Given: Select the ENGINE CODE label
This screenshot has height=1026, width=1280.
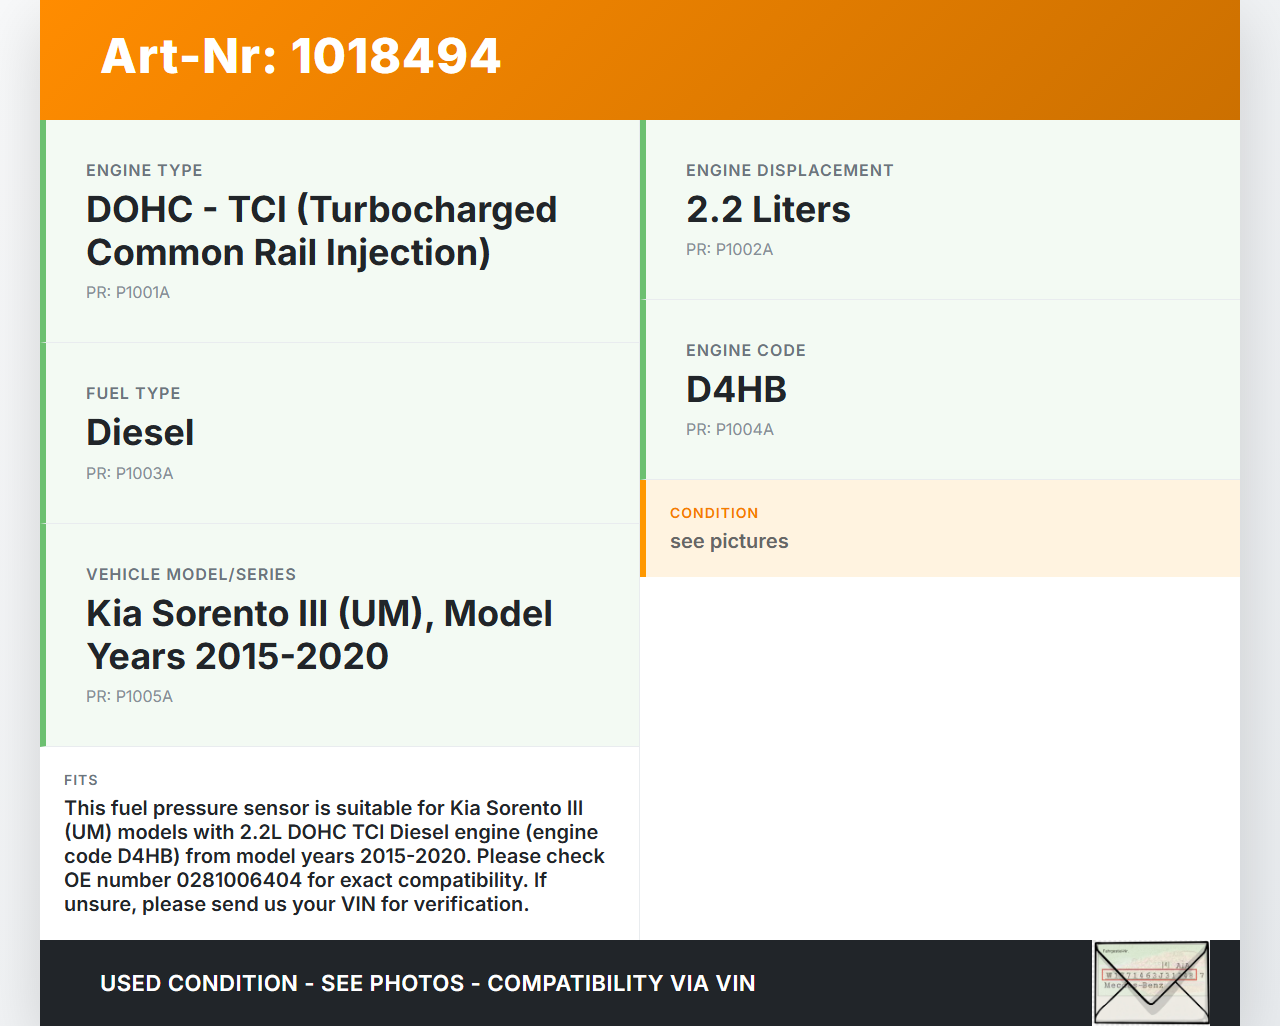Looking at the screenshot, I should pyautogui.click(x=745, y=351).
